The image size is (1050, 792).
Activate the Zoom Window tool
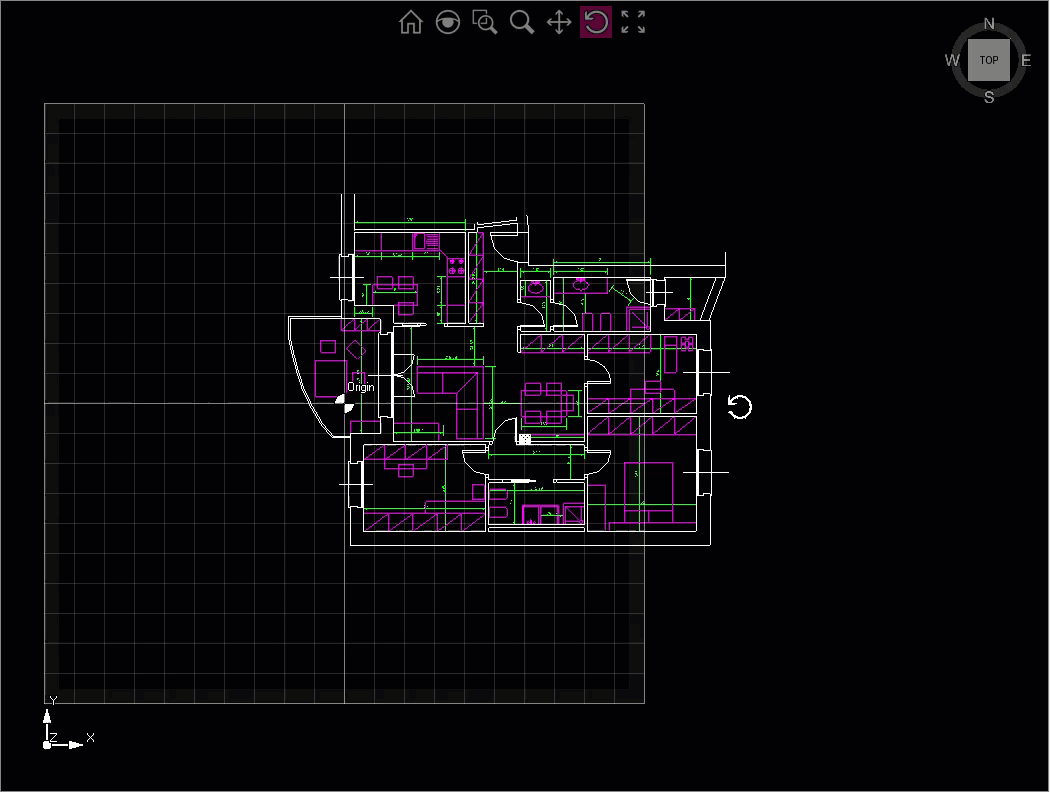[485, 22]
